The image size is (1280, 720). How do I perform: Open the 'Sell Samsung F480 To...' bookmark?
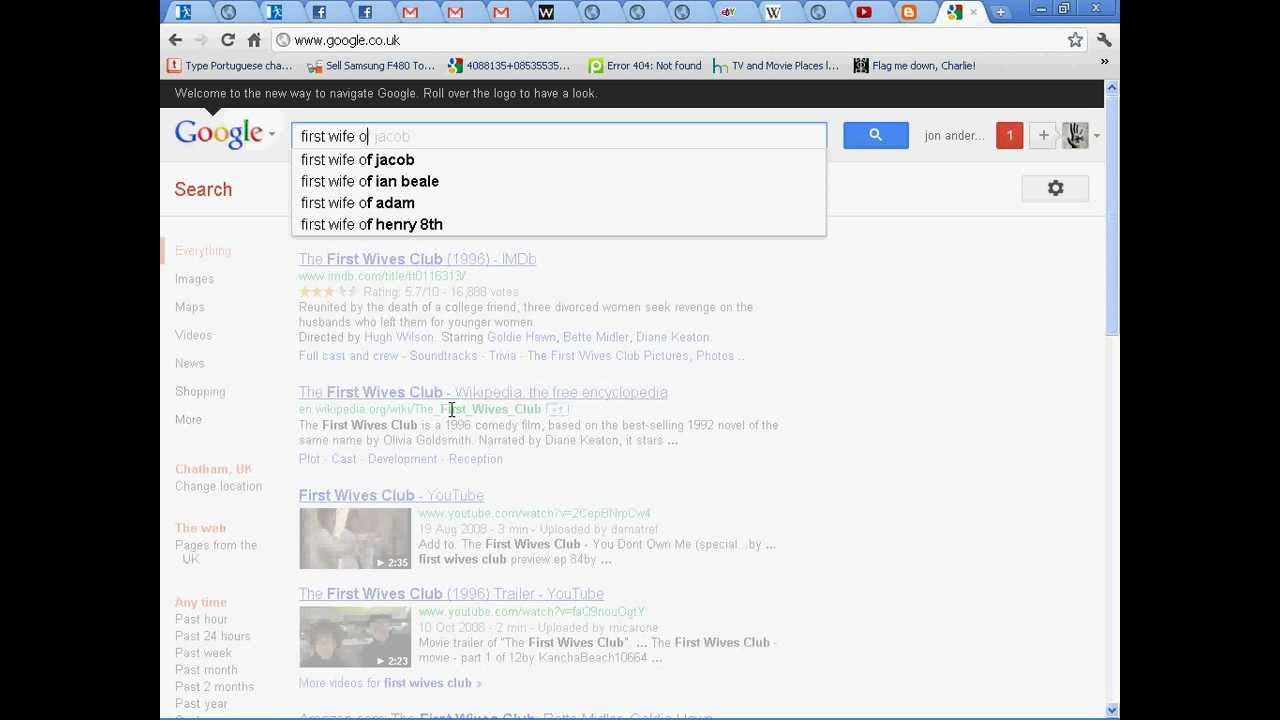[x=371, y=66]
